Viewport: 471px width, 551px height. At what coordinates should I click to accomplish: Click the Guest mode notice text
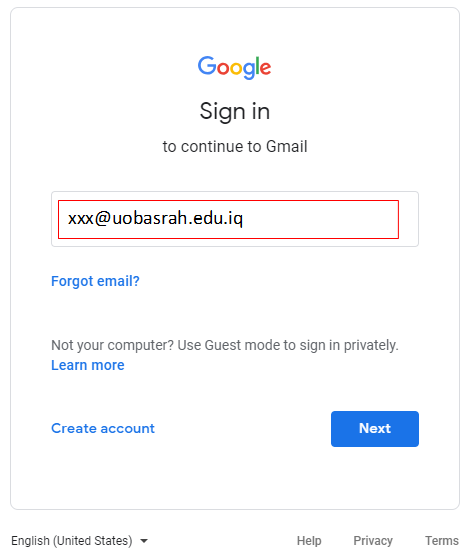(x=225, y=345)
